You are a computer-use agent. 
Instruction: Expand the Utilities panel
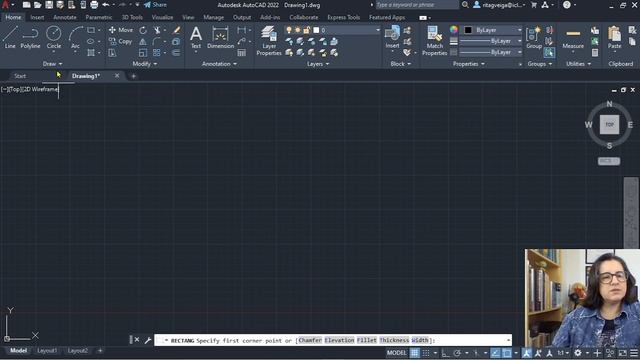pyautogui.click(x=578, y=64)
